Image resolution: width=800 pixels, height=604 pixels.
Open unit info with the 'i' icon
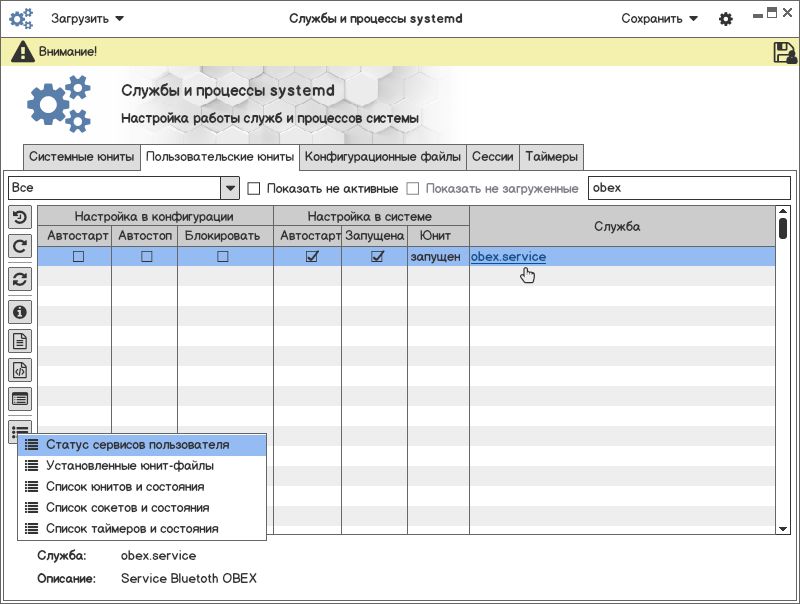20,312
